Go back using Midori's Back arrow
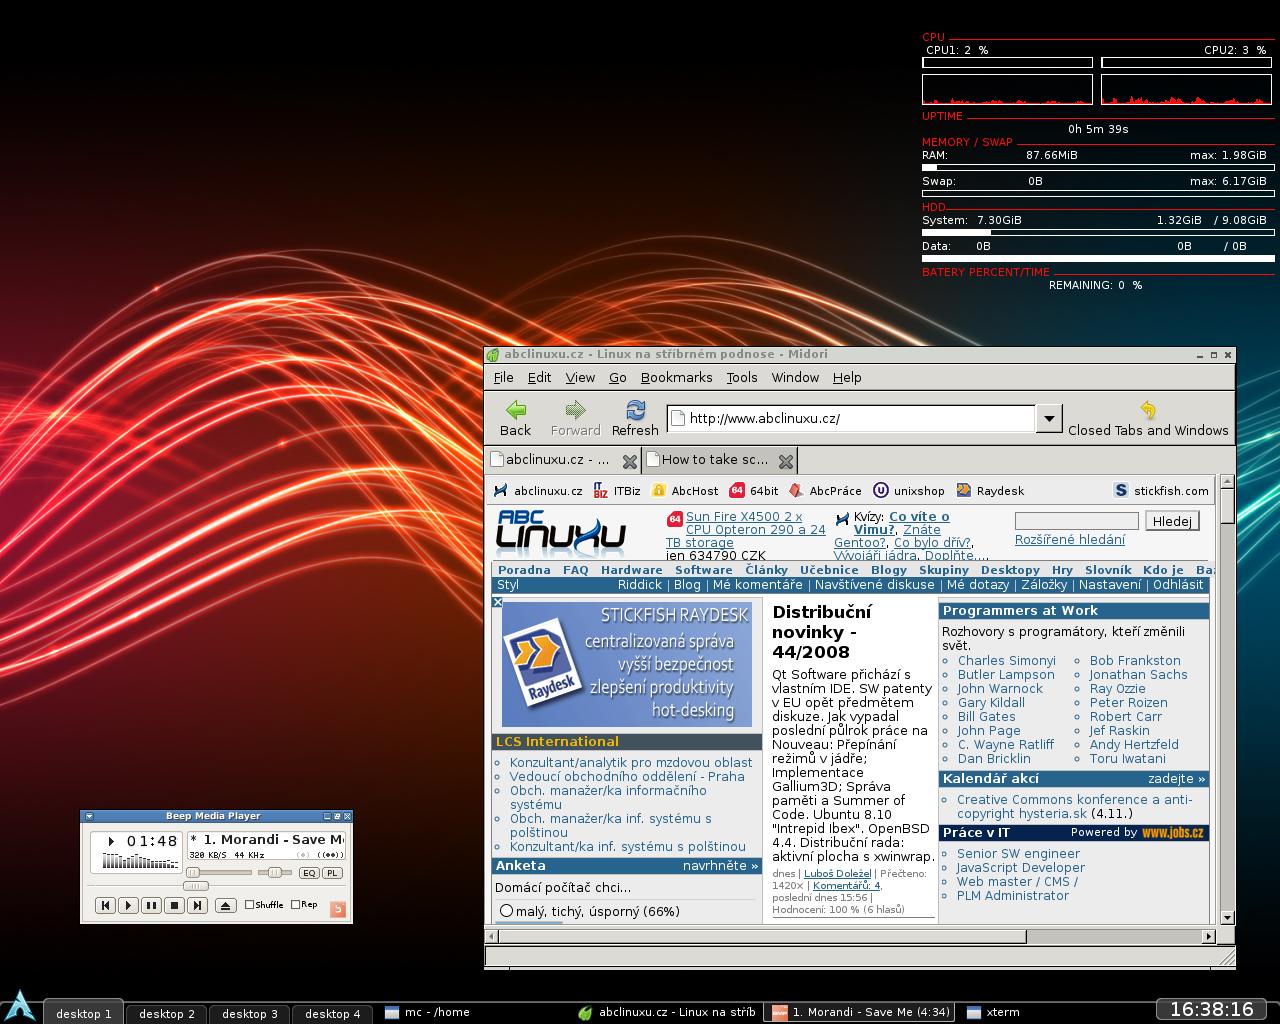 (x=515, y=418)
